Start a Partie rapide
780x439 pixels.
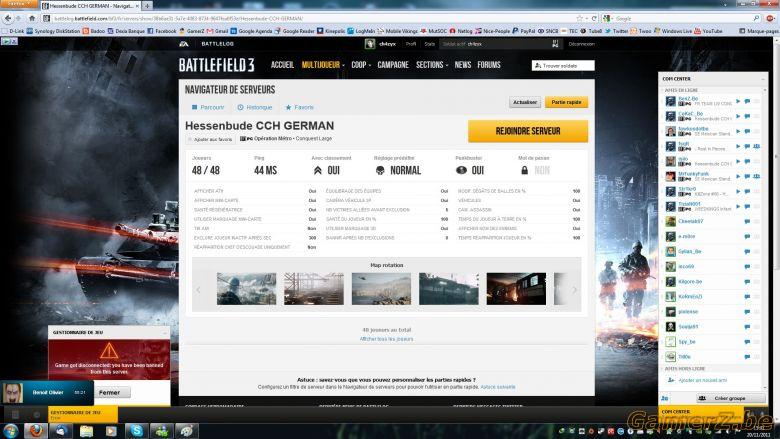click(x=566, y=102)
